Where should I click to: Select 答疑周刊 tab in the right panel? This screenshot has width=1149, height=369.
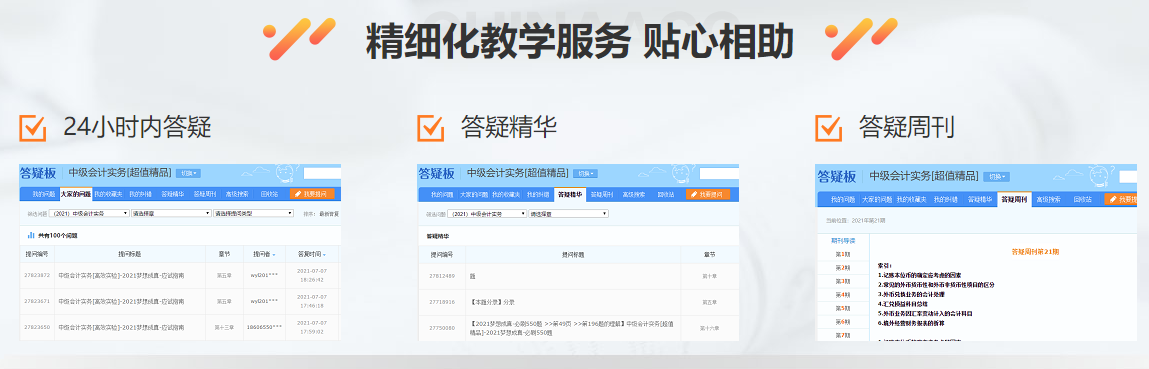[x=1014, y=199]
